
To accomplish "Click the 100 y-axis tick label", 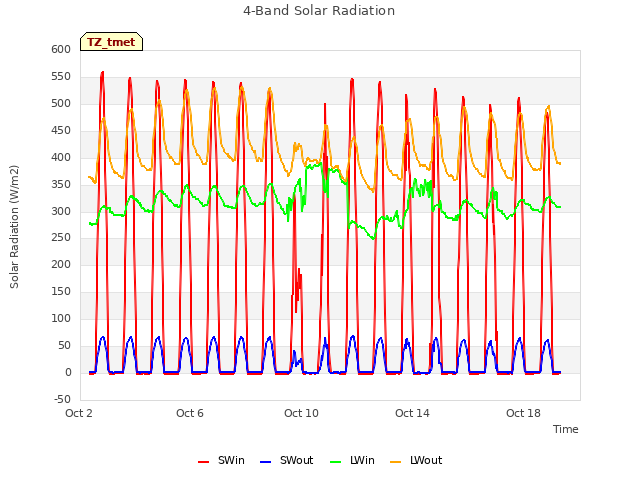I will 61,318.
